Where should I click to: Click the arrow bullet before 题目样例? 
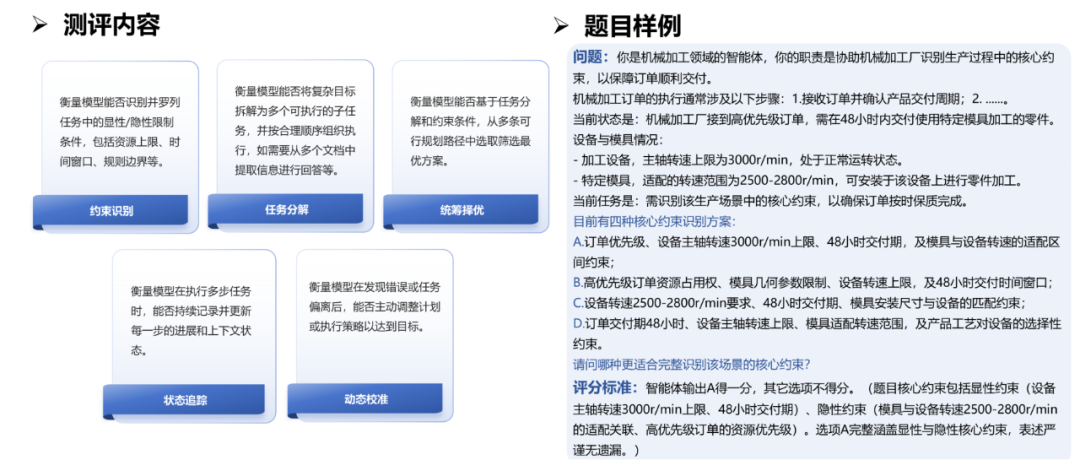pos(561,26)
